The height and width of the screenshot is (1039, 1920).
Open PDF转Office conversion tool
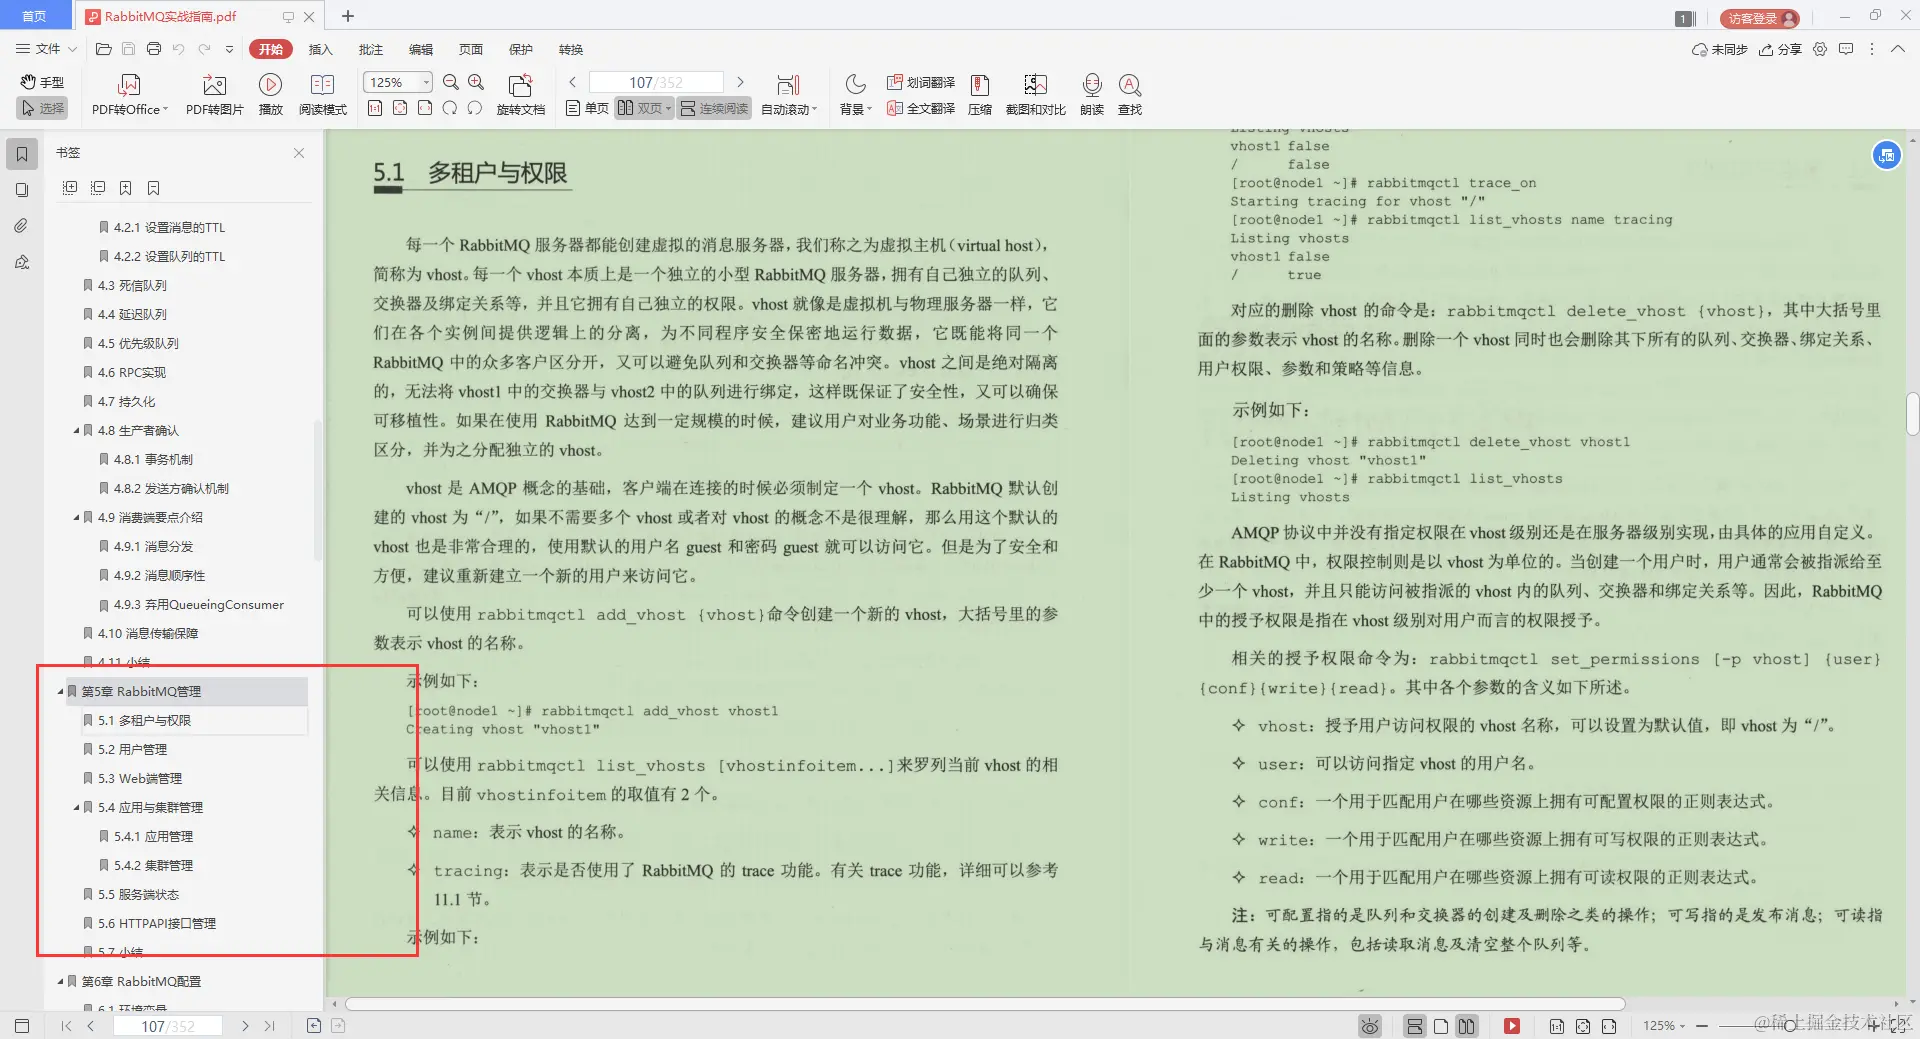[128, 93]
